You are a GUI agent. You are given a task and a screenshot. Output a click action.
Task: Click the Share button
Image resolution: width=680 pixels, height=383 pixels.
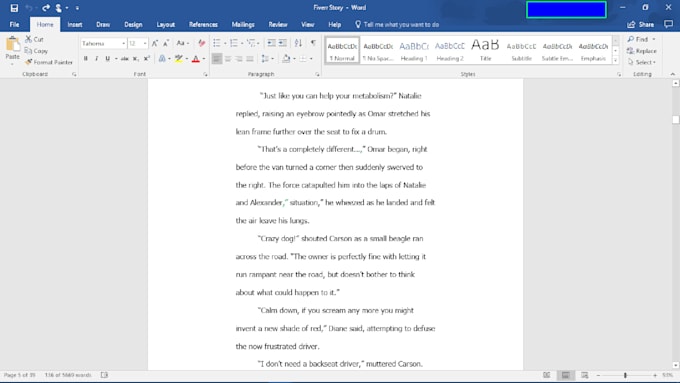pos(641,24)
